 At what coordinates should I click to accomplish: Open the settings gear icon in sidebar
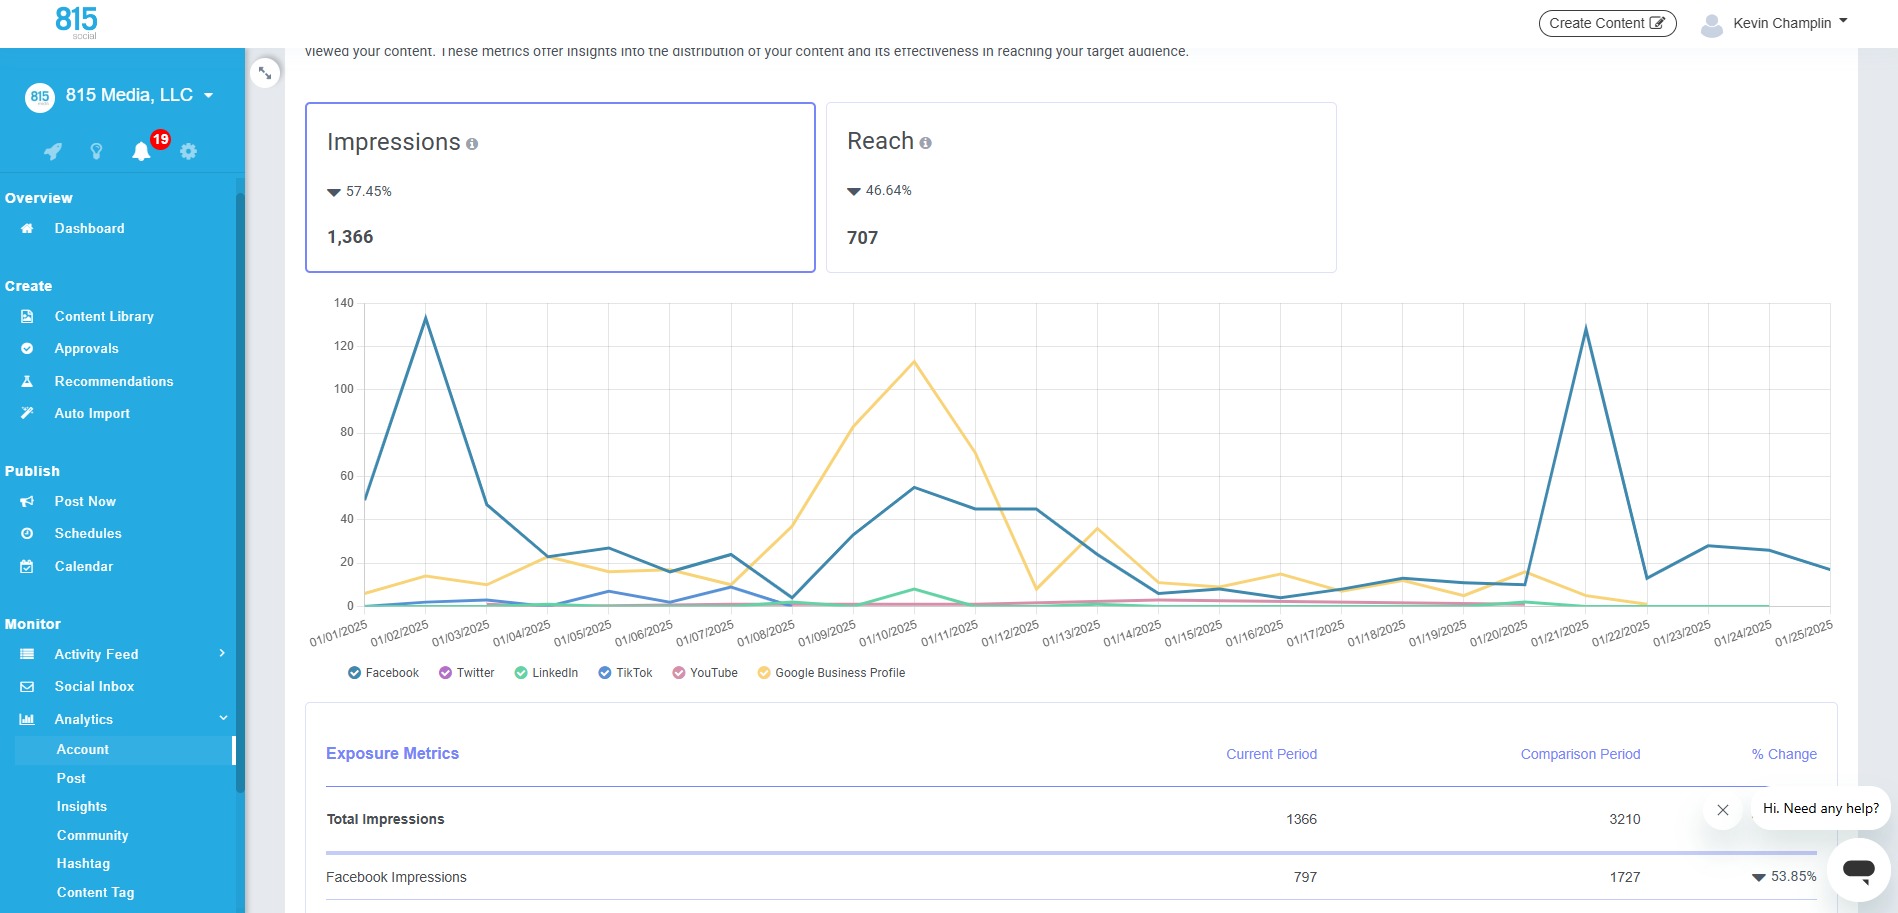[188, 151]
